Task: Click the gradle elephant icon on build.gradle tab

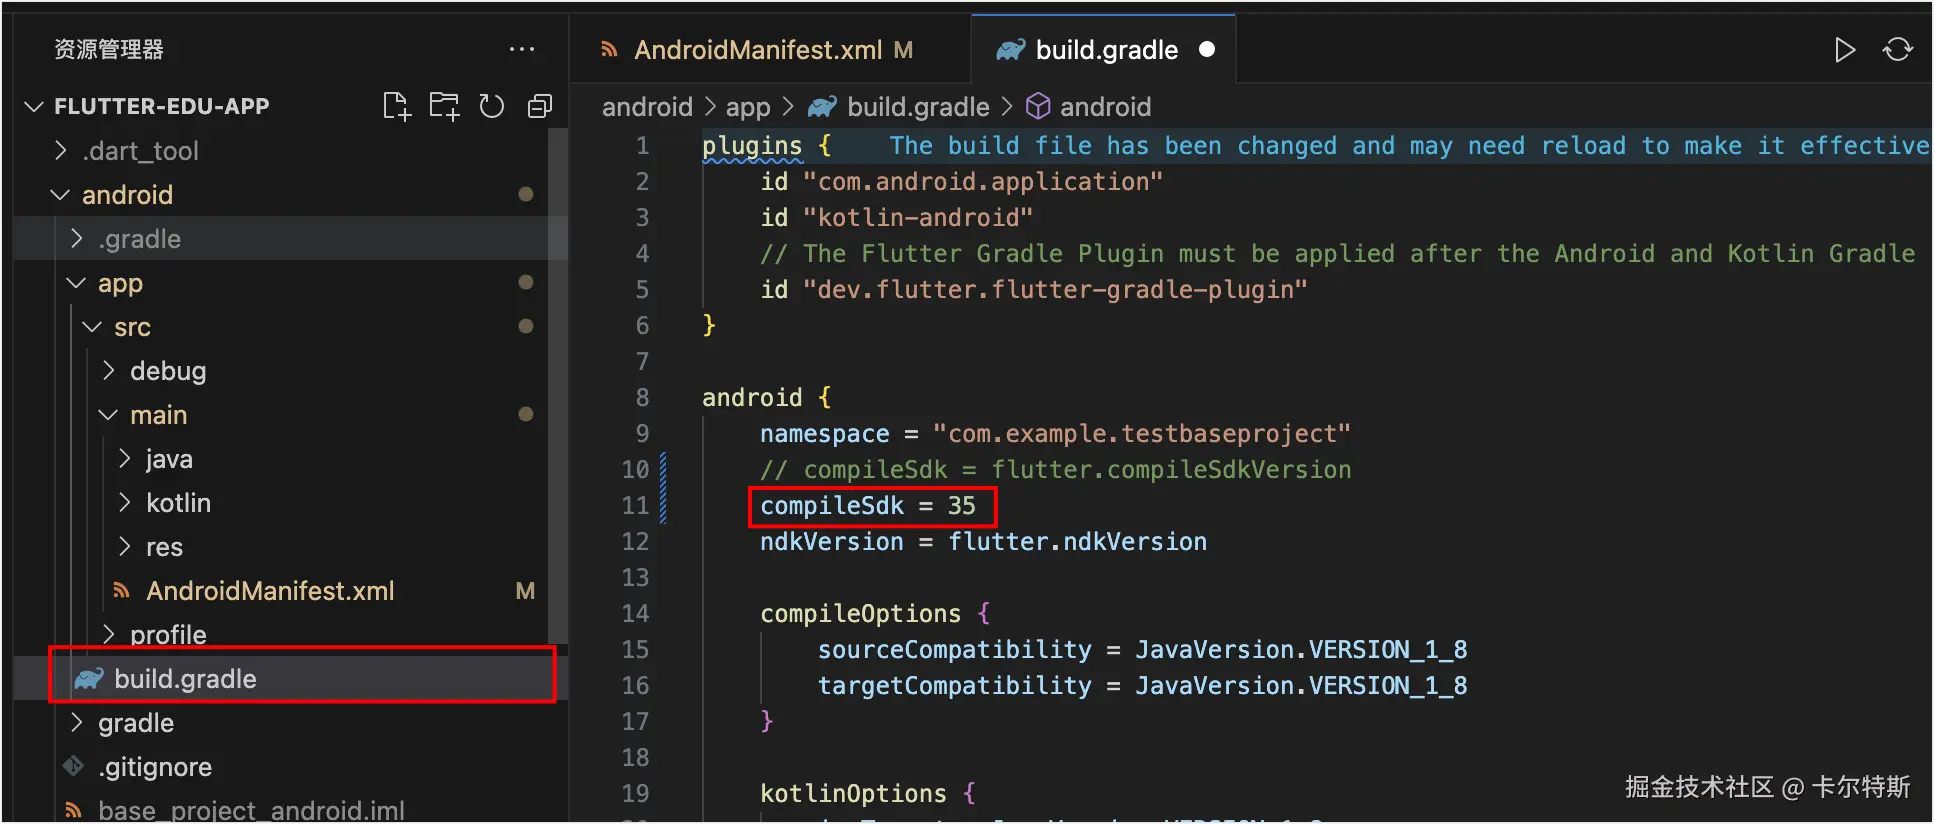Action: (x=1010, y=50)
